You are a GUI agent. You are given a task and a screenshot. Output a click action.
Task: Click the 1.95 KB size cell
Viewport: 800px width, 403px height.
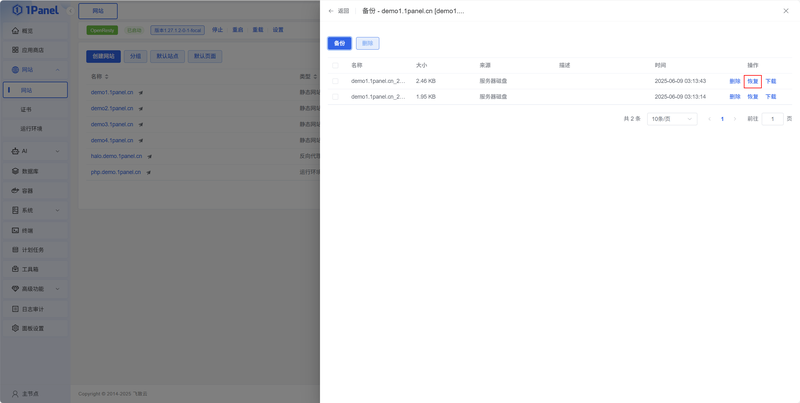(x=426, y=96)
